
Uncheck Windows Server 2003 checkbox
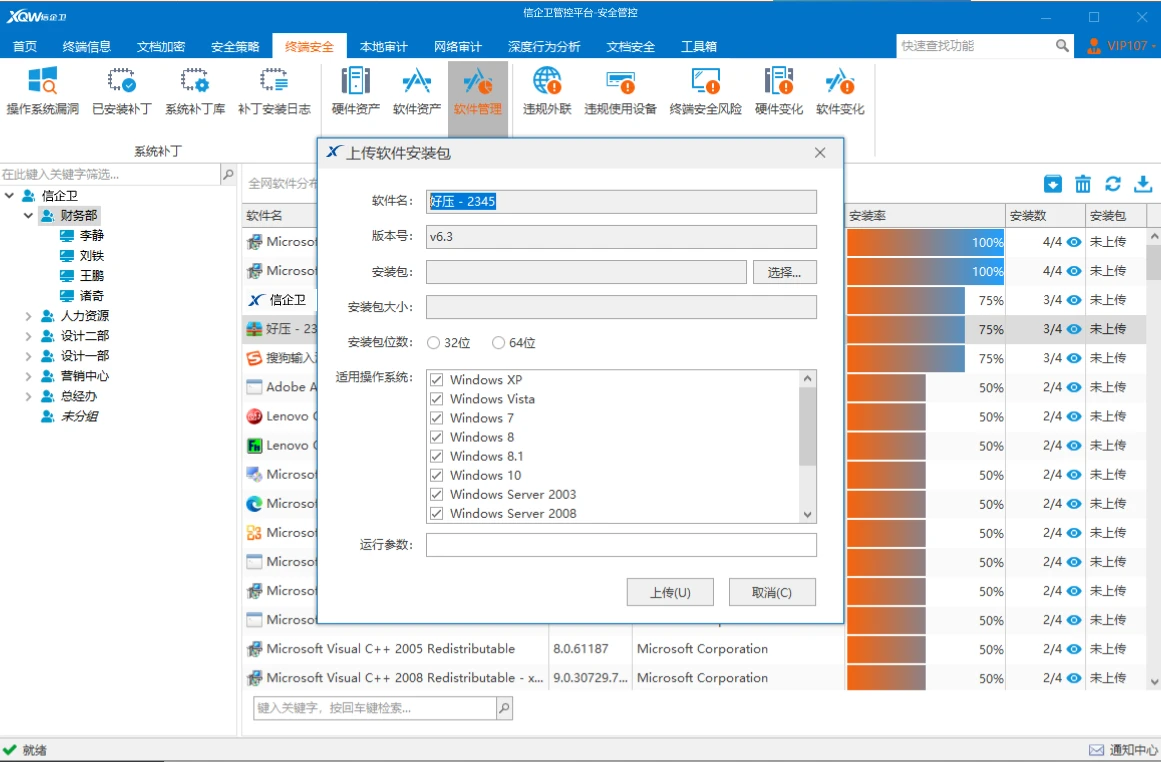(x=437, y=495)
